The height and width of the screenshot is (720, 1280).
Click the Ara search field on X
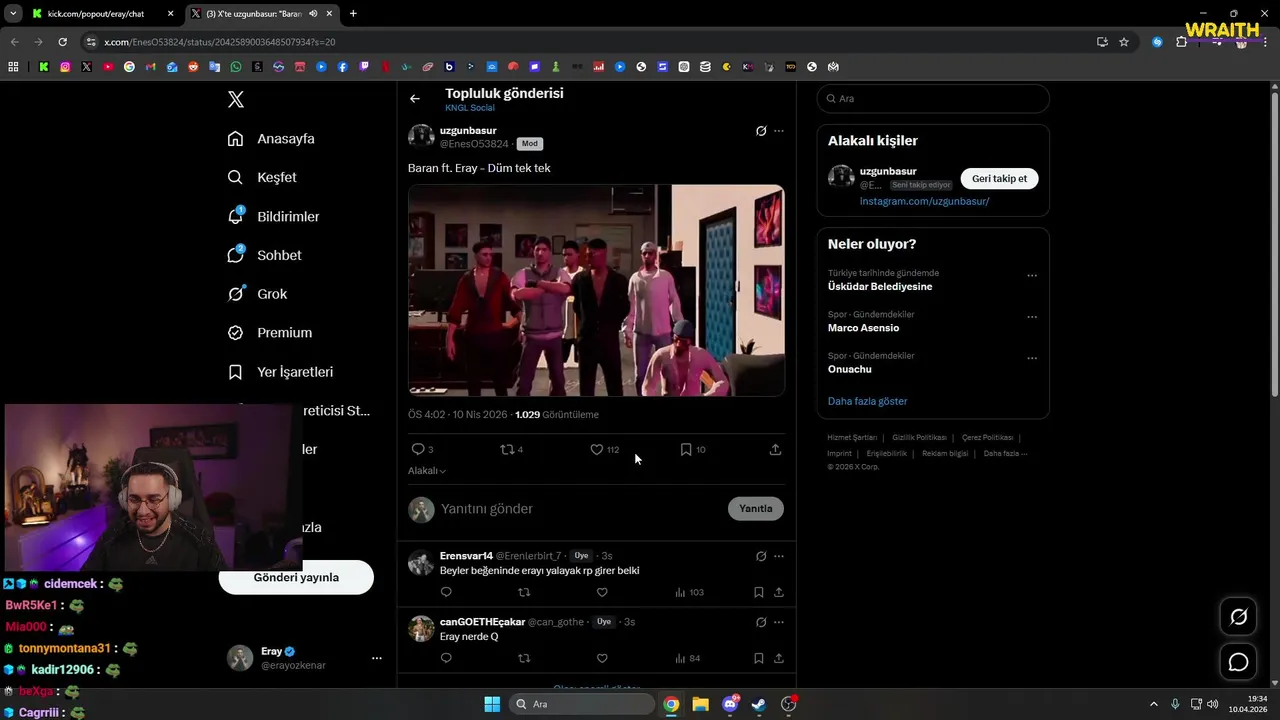tap(933, 98)
